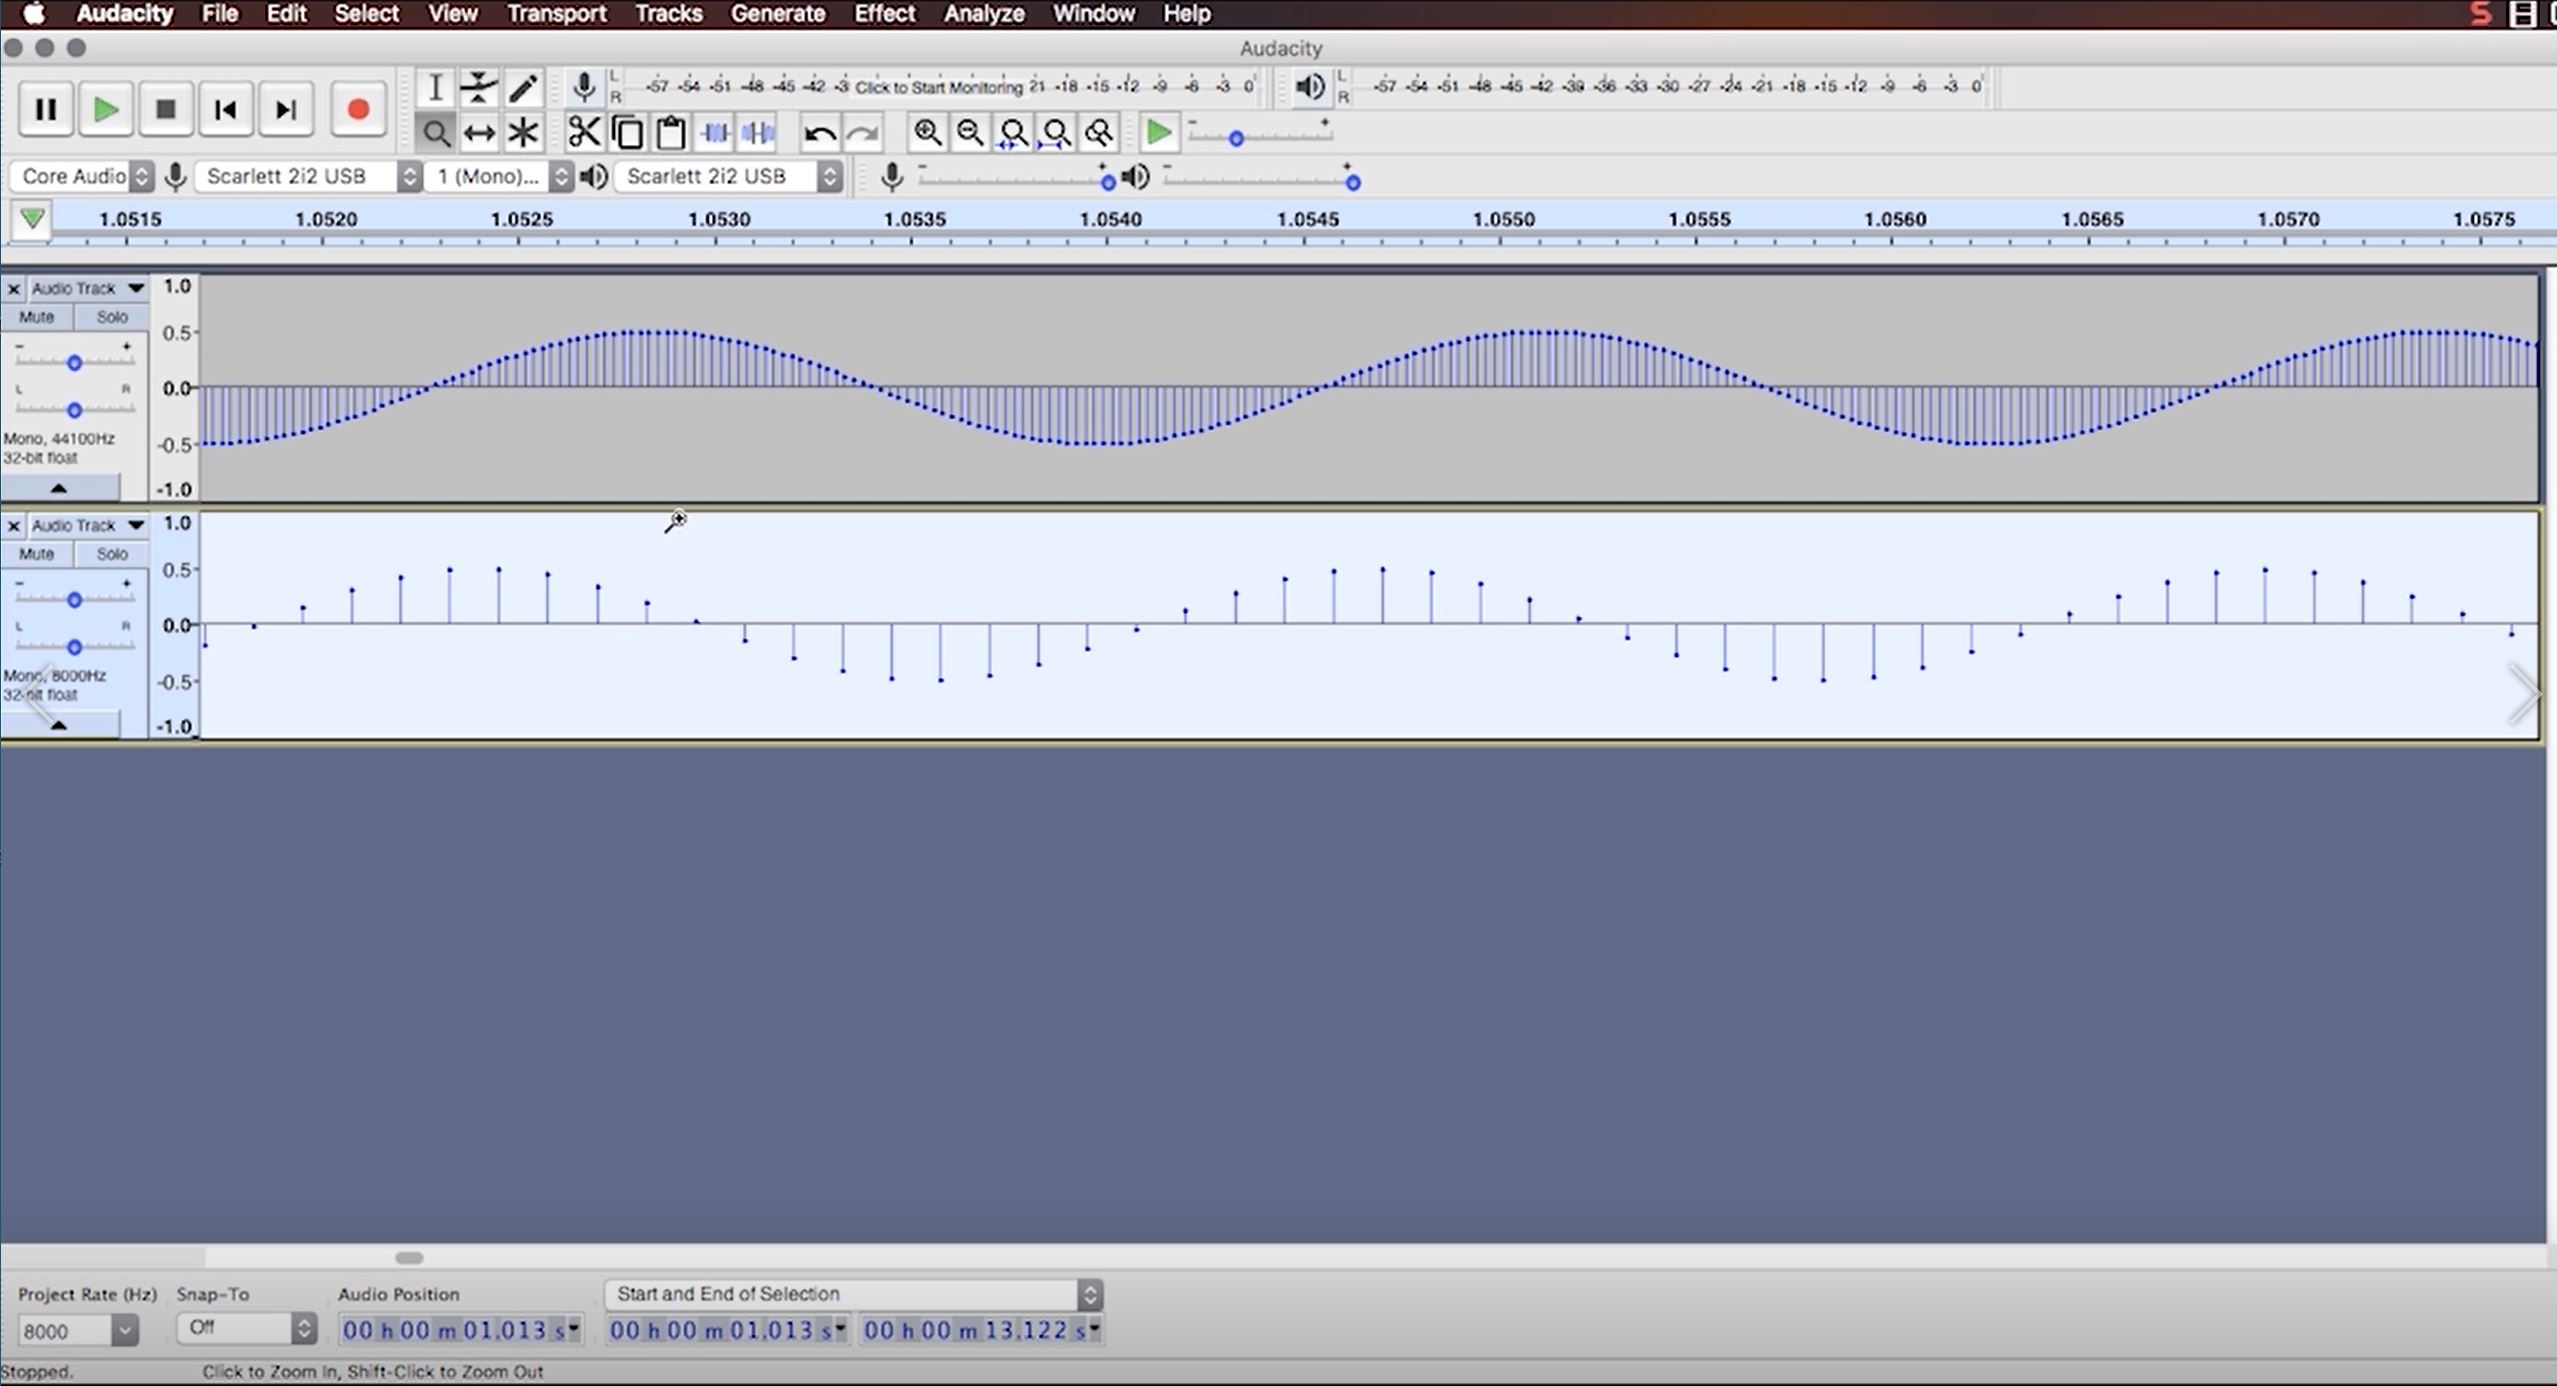This screenshot has width=2557, height=1386.
Task: Mute the 44100Hz audio track
Action: coord(37,317)
